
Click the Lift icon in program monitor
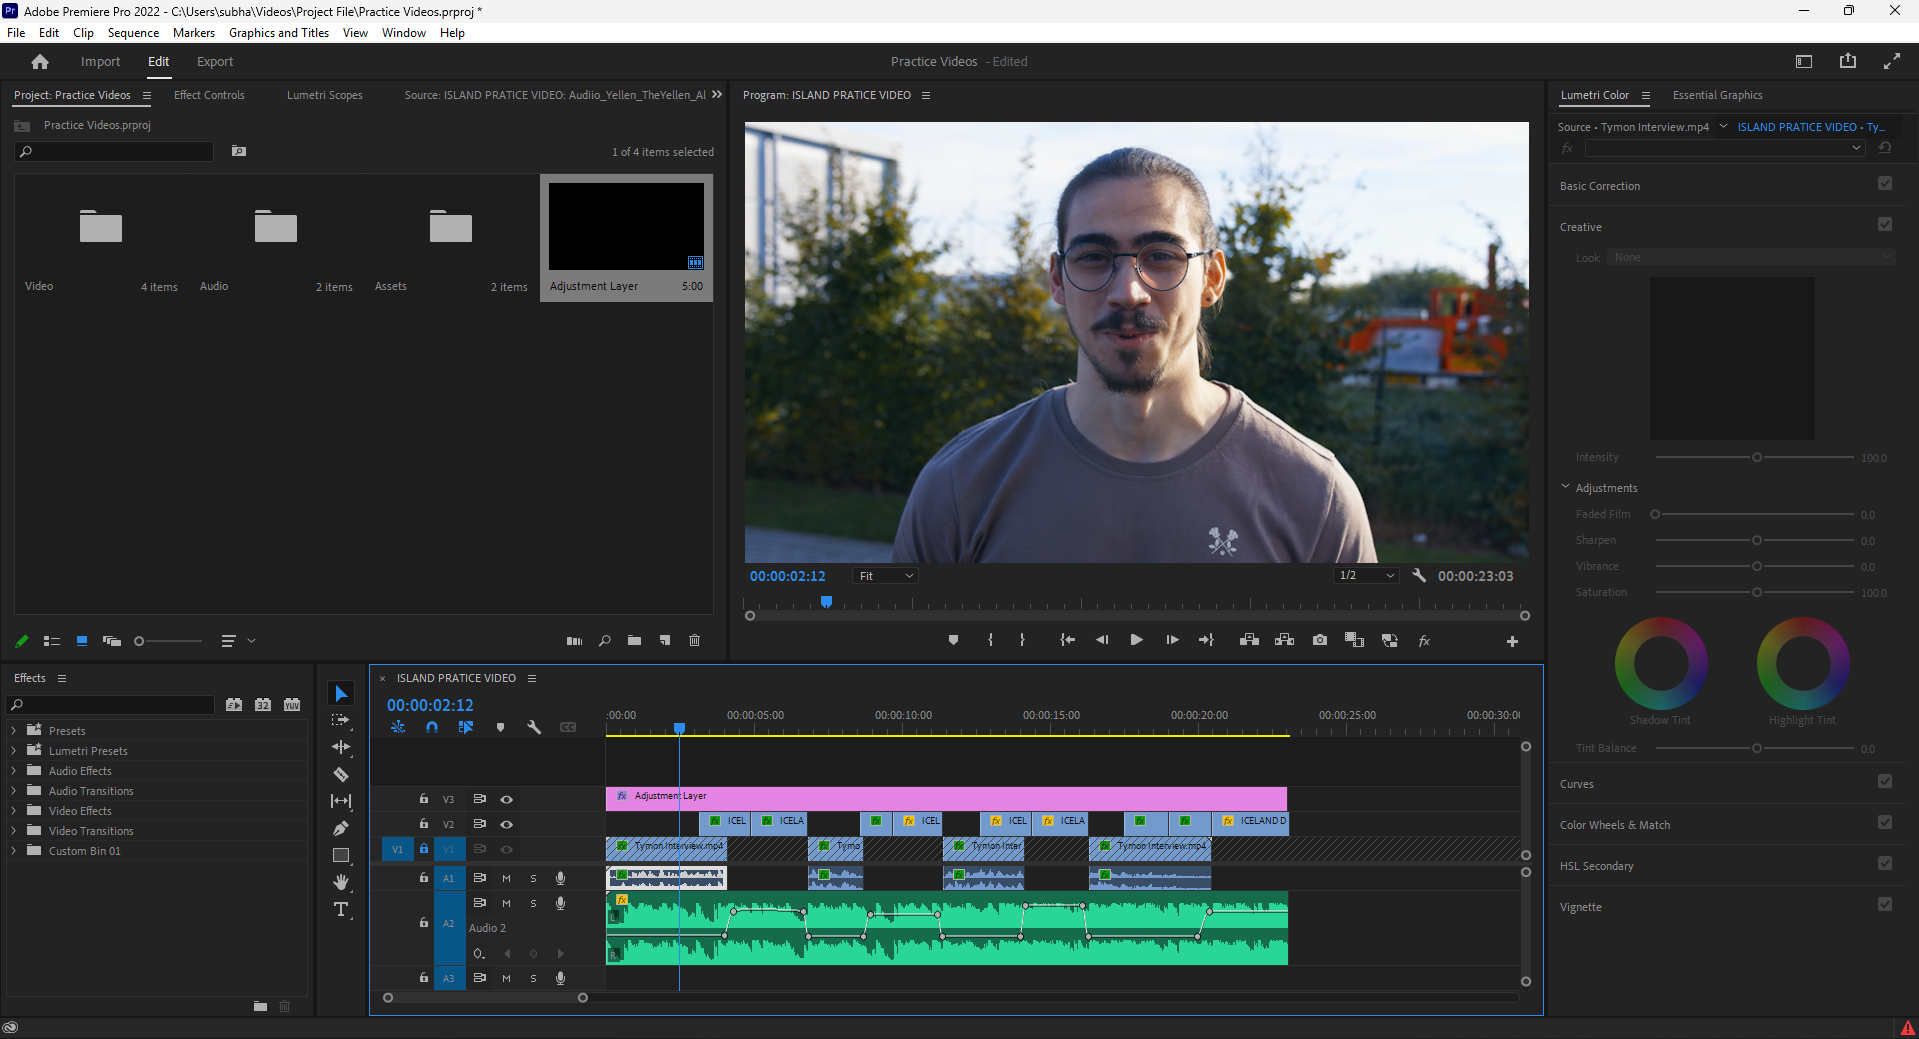(x=1248, y=640)
